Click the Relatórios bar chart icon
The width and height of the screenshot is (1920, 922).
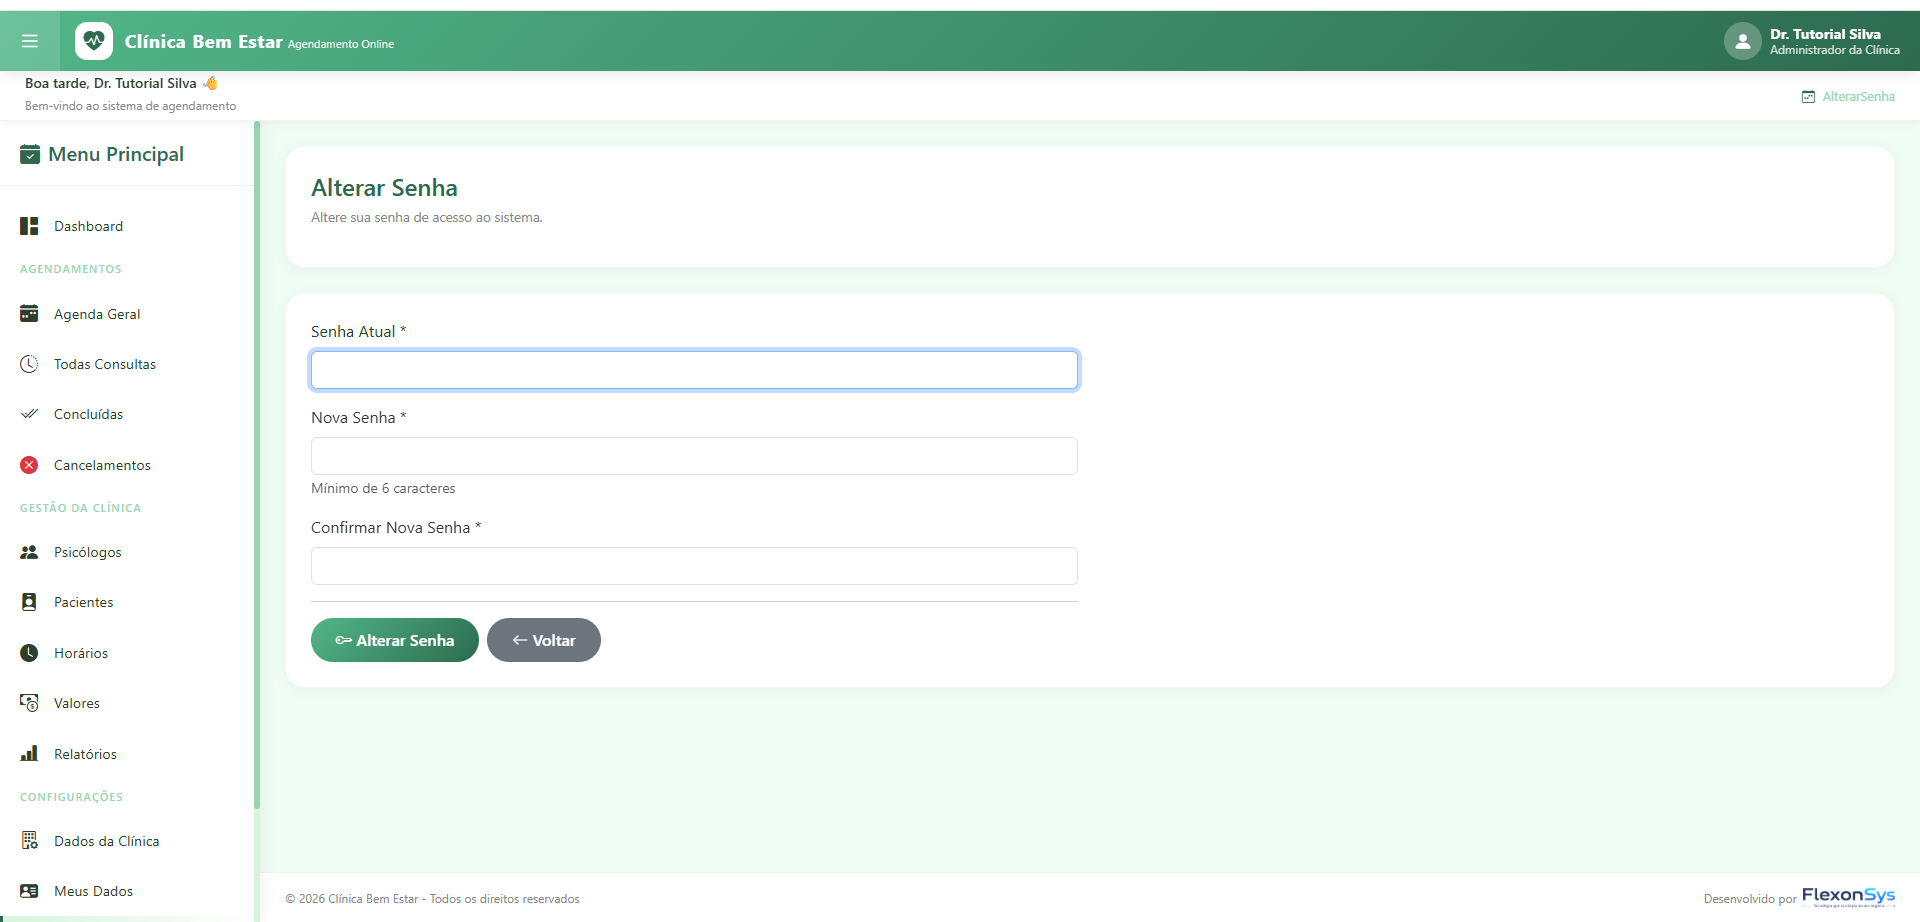(29, 754)
